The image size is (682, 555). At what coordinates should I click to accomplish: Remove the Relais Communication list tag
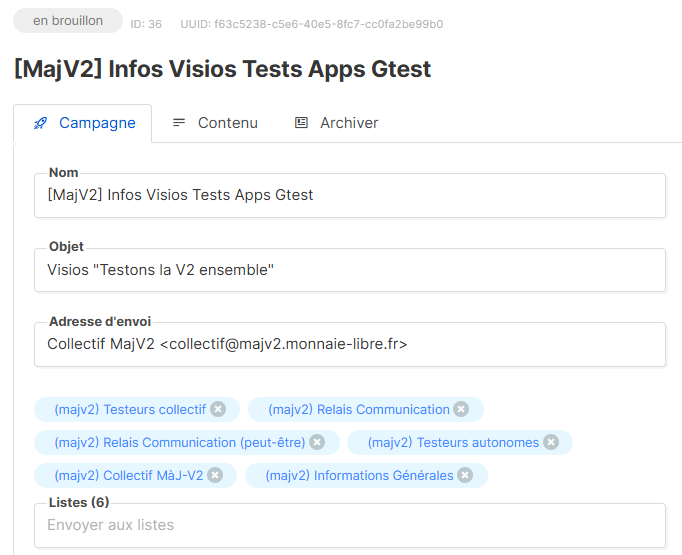(x=461, y=409)
